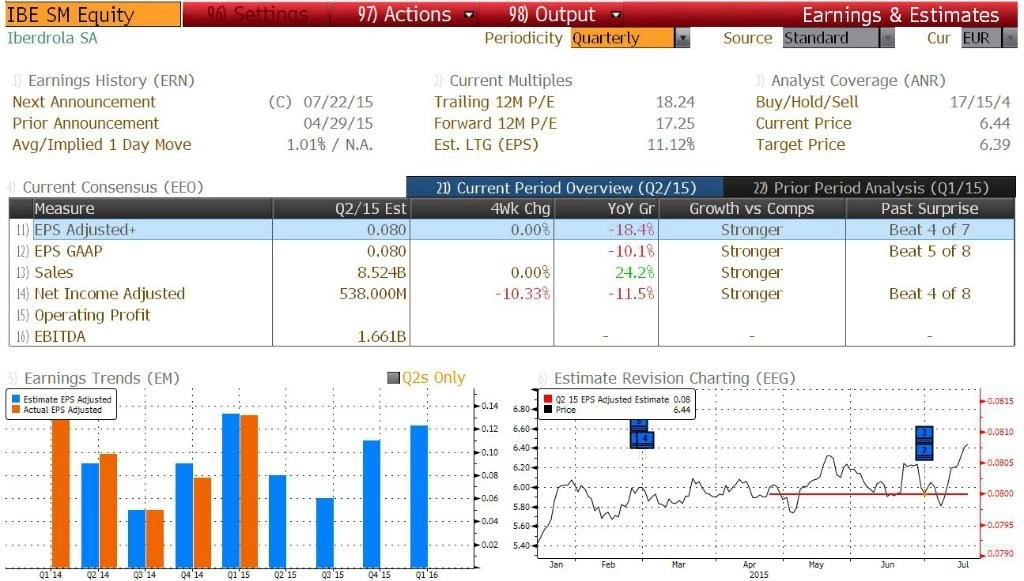Toggle the Q2s Only checkbox
1024x581 pixels.
393,378
